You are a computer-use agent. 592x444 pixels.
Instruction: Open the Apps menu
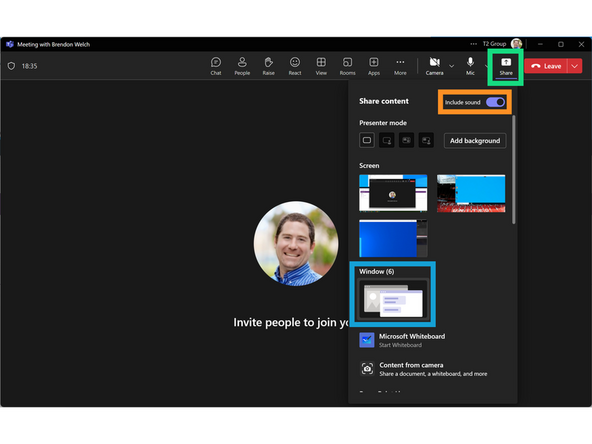click(374, 66)
